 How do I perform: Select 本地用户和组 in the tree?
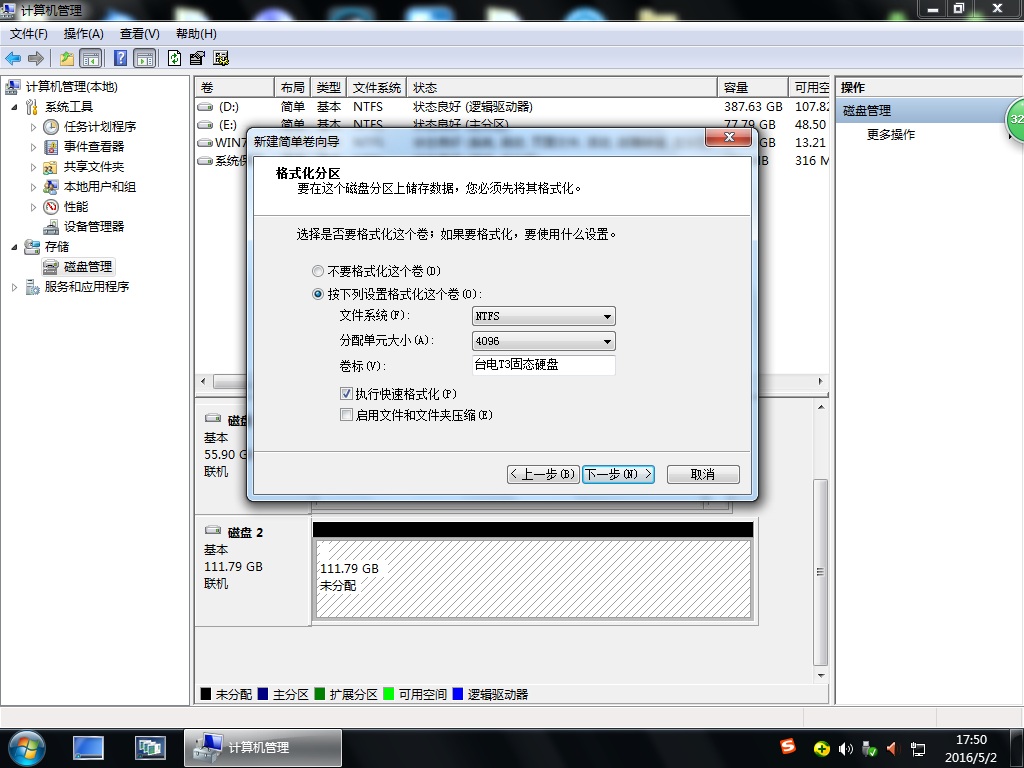(x=100, y=187)
